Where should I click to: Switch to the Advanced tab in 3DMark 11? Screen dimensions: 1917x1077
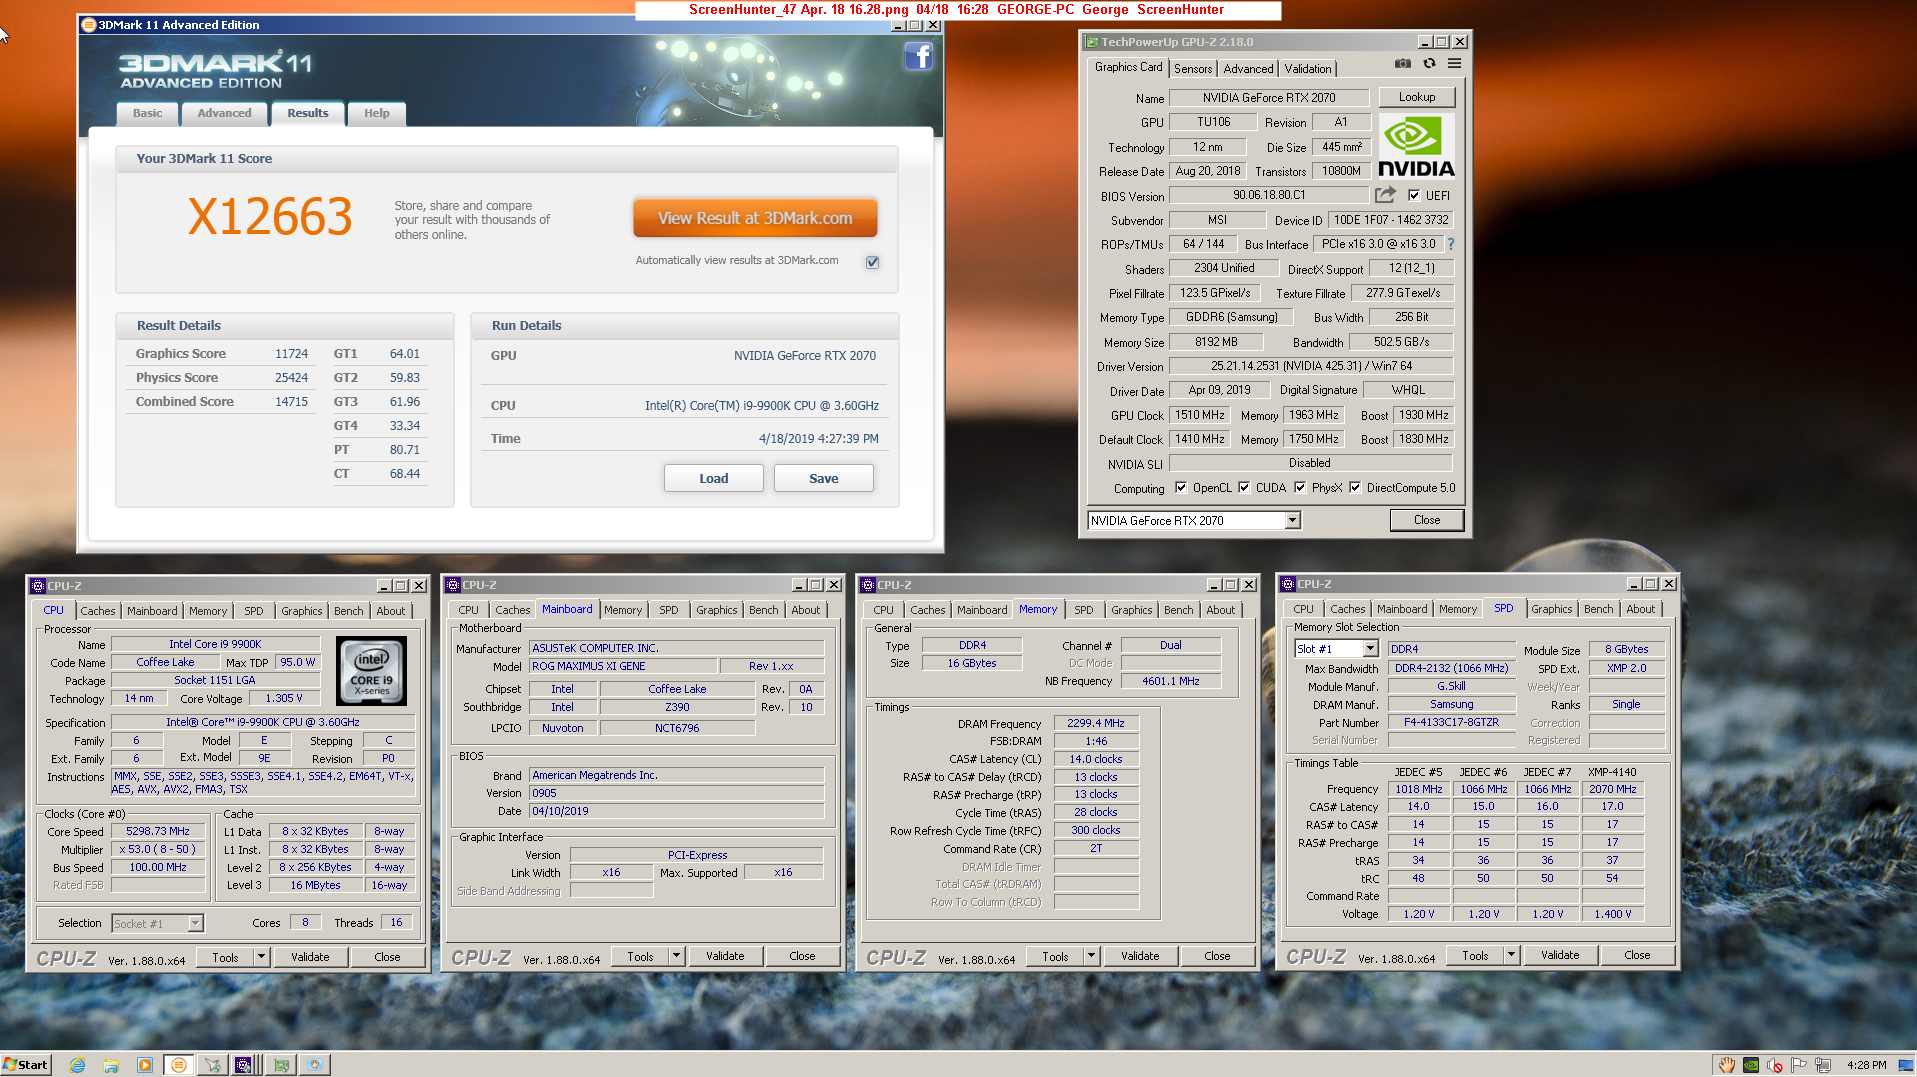pyautogui.click(x=224, y=113)
